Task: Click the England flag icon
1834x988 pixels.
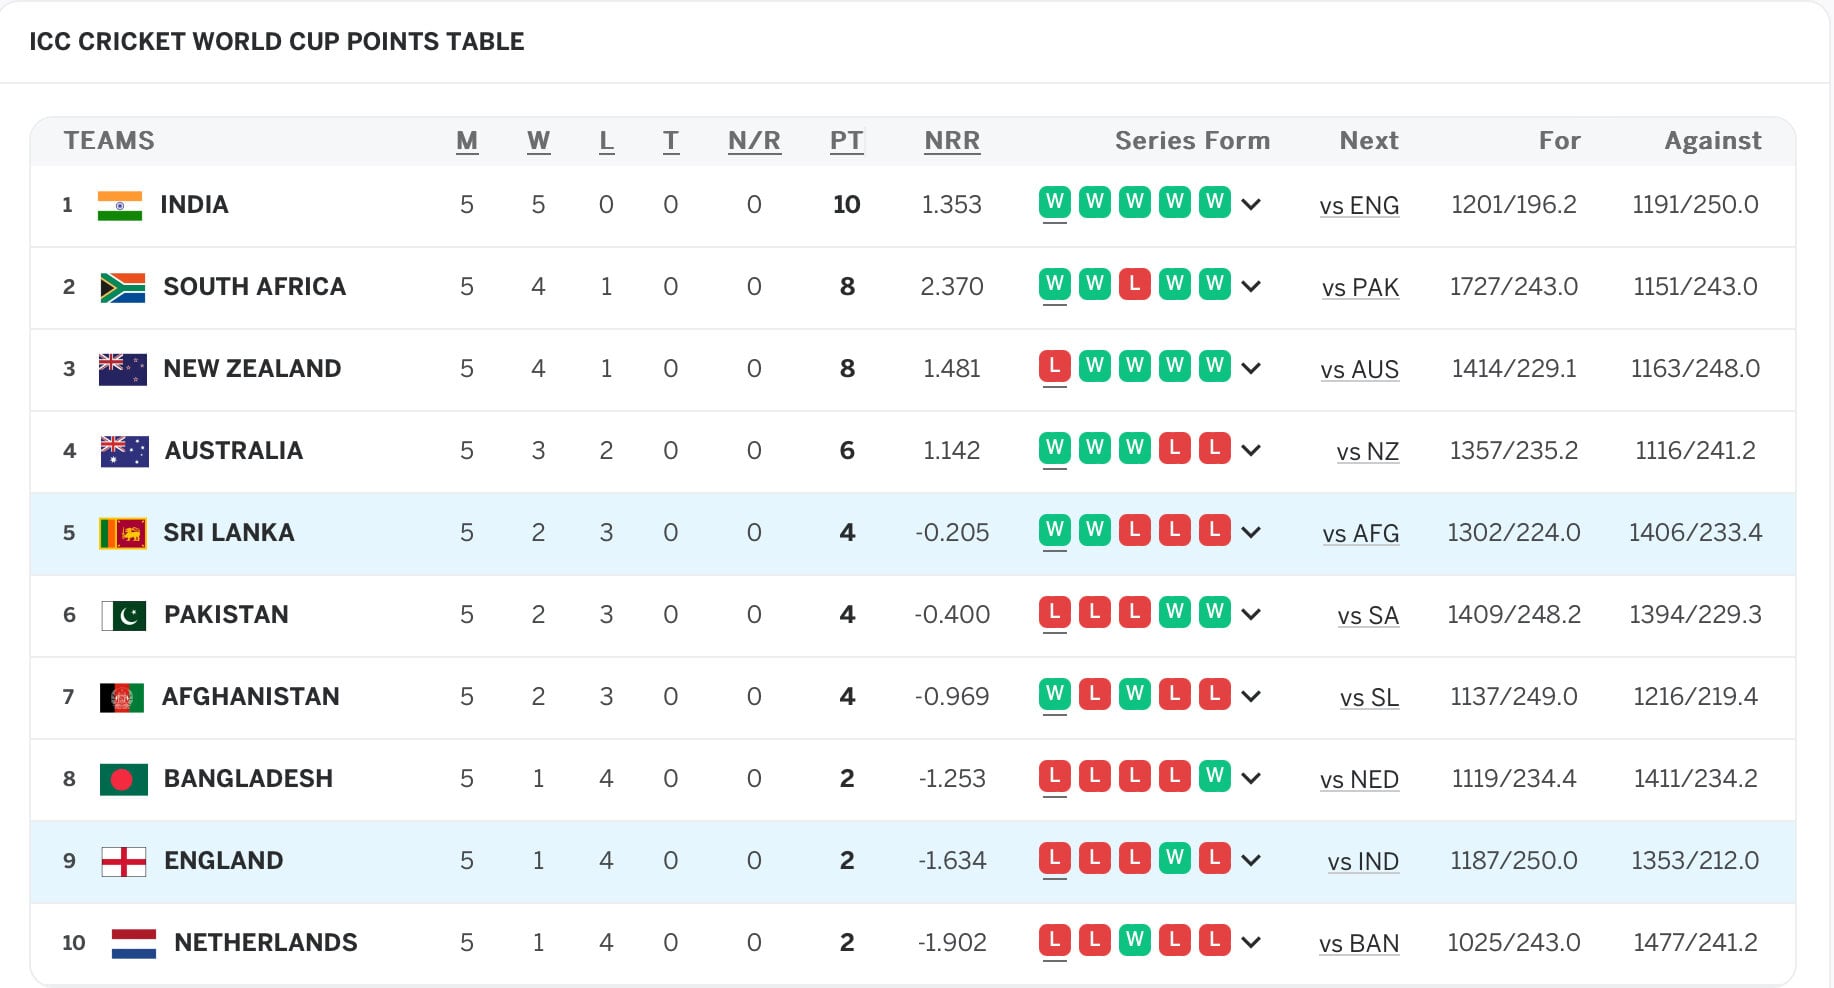Action: pyautogui.click(x=124, y=861)
